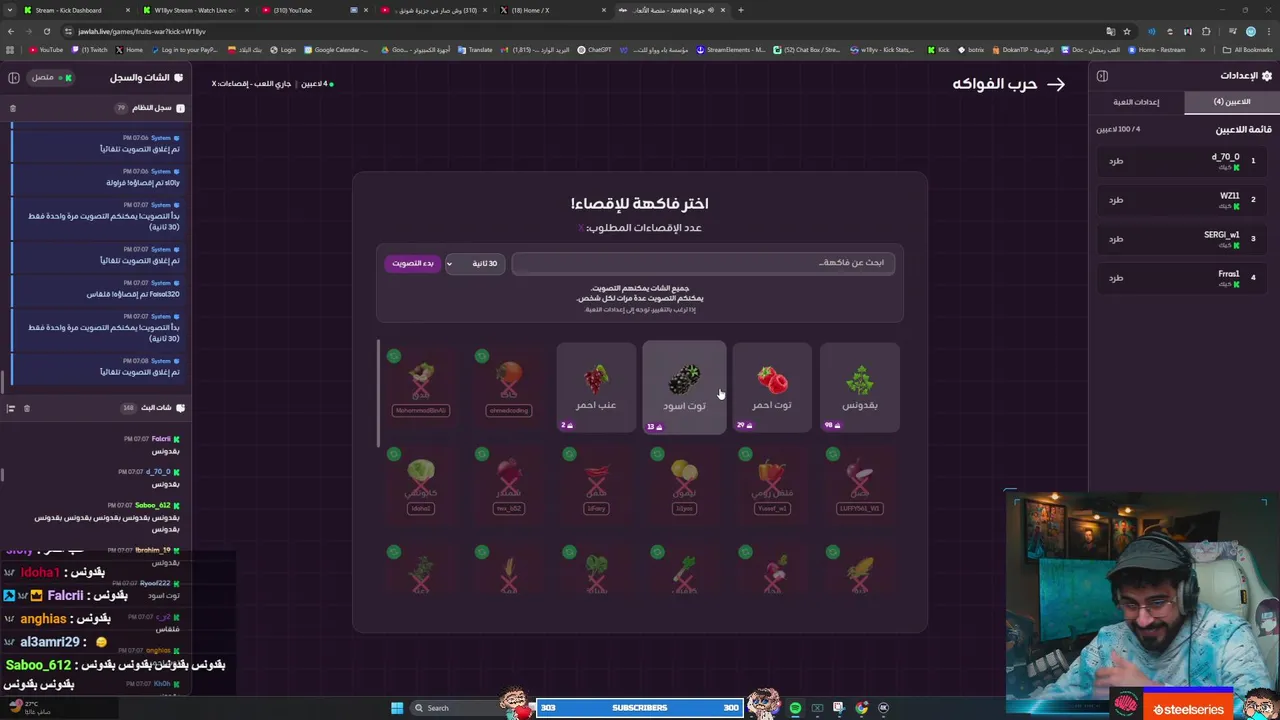Screen dimensions: 1280x720
Task: Restore the eliminated chili owned by 1iFary
Action: click(x=569, y=454)
